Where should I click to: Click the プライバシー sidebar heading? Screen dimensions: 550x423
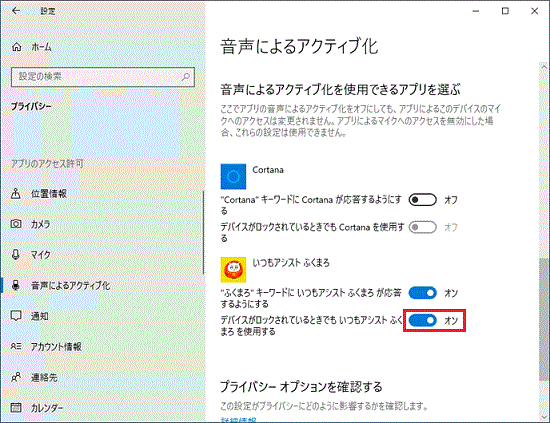31,106
